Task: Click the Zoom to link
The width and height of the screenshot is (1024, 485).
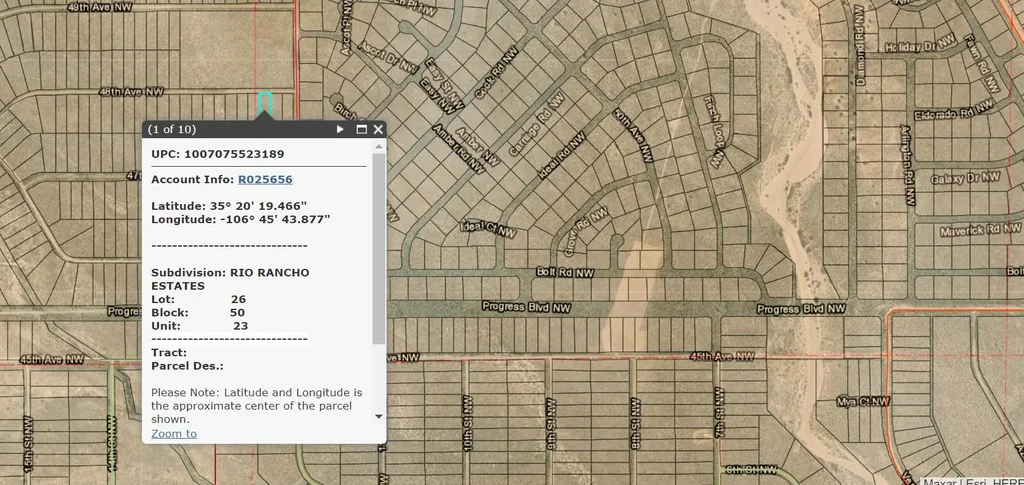Action: [174, 433]
